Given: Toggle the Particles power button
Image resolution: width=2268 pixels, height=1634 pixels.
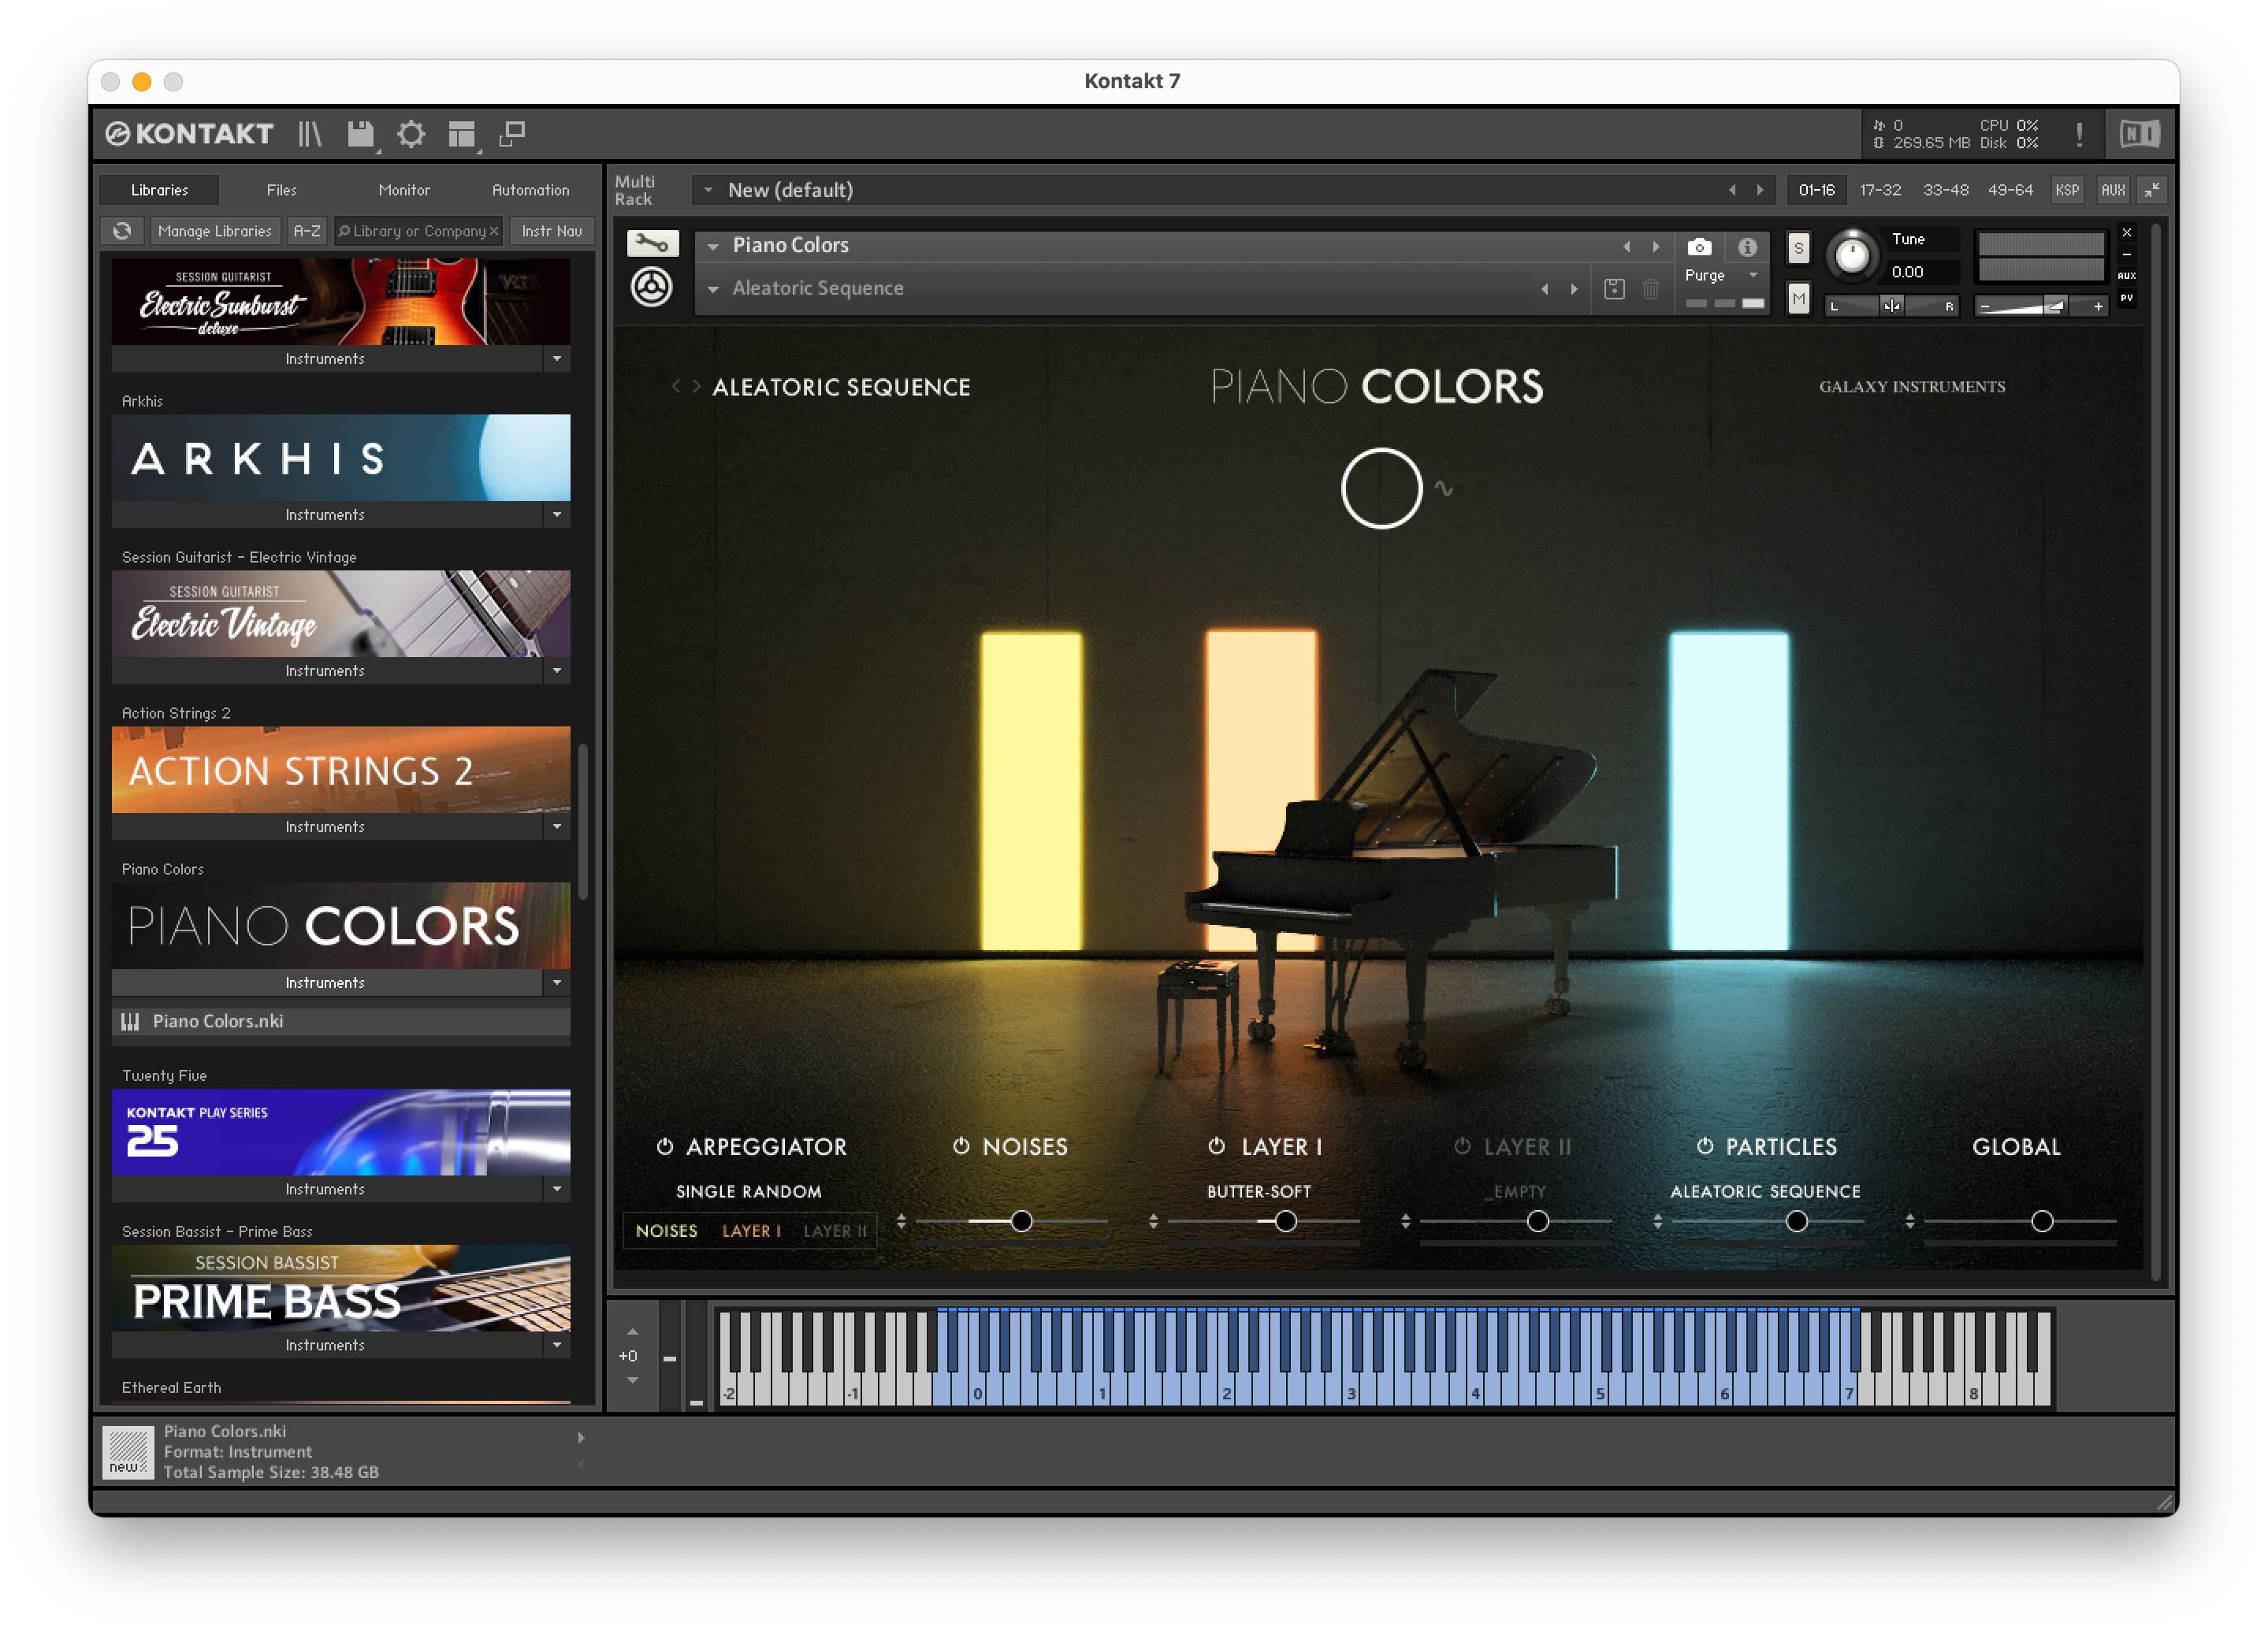Looking at the screenshot, I should click(1705, 1146).
